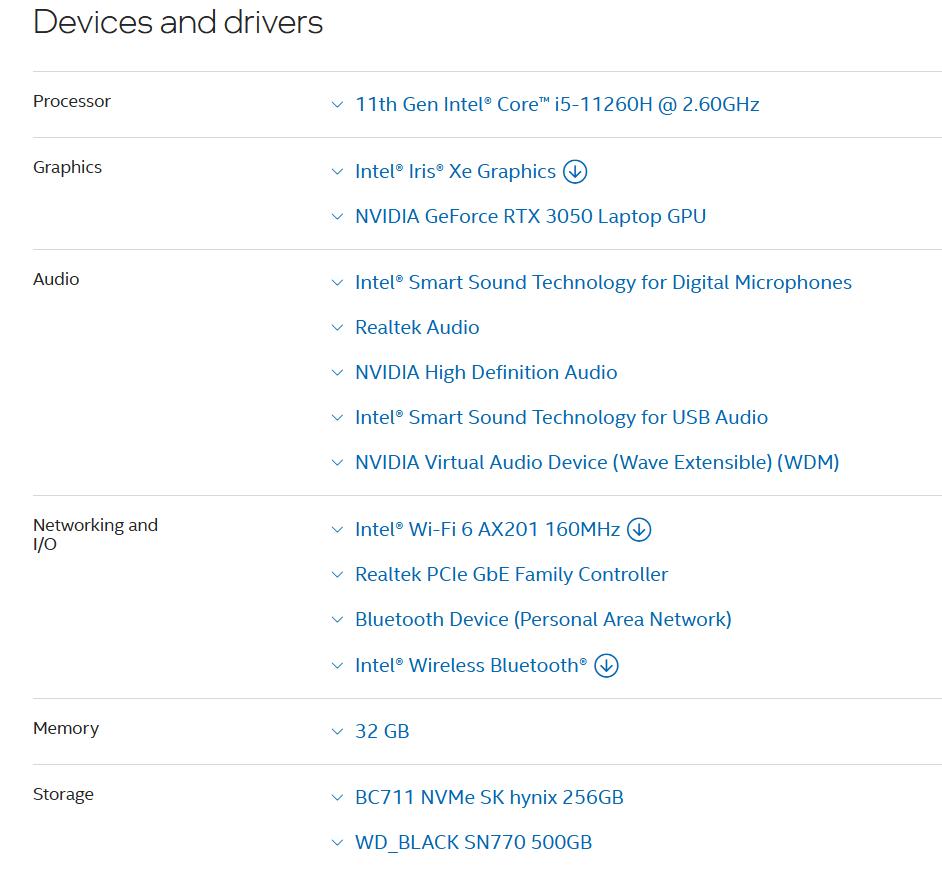The height and width of the screenshot is (882, 942).
Task: Open the Intel Iris Xe Graphics link
Action: click(455, 171)
